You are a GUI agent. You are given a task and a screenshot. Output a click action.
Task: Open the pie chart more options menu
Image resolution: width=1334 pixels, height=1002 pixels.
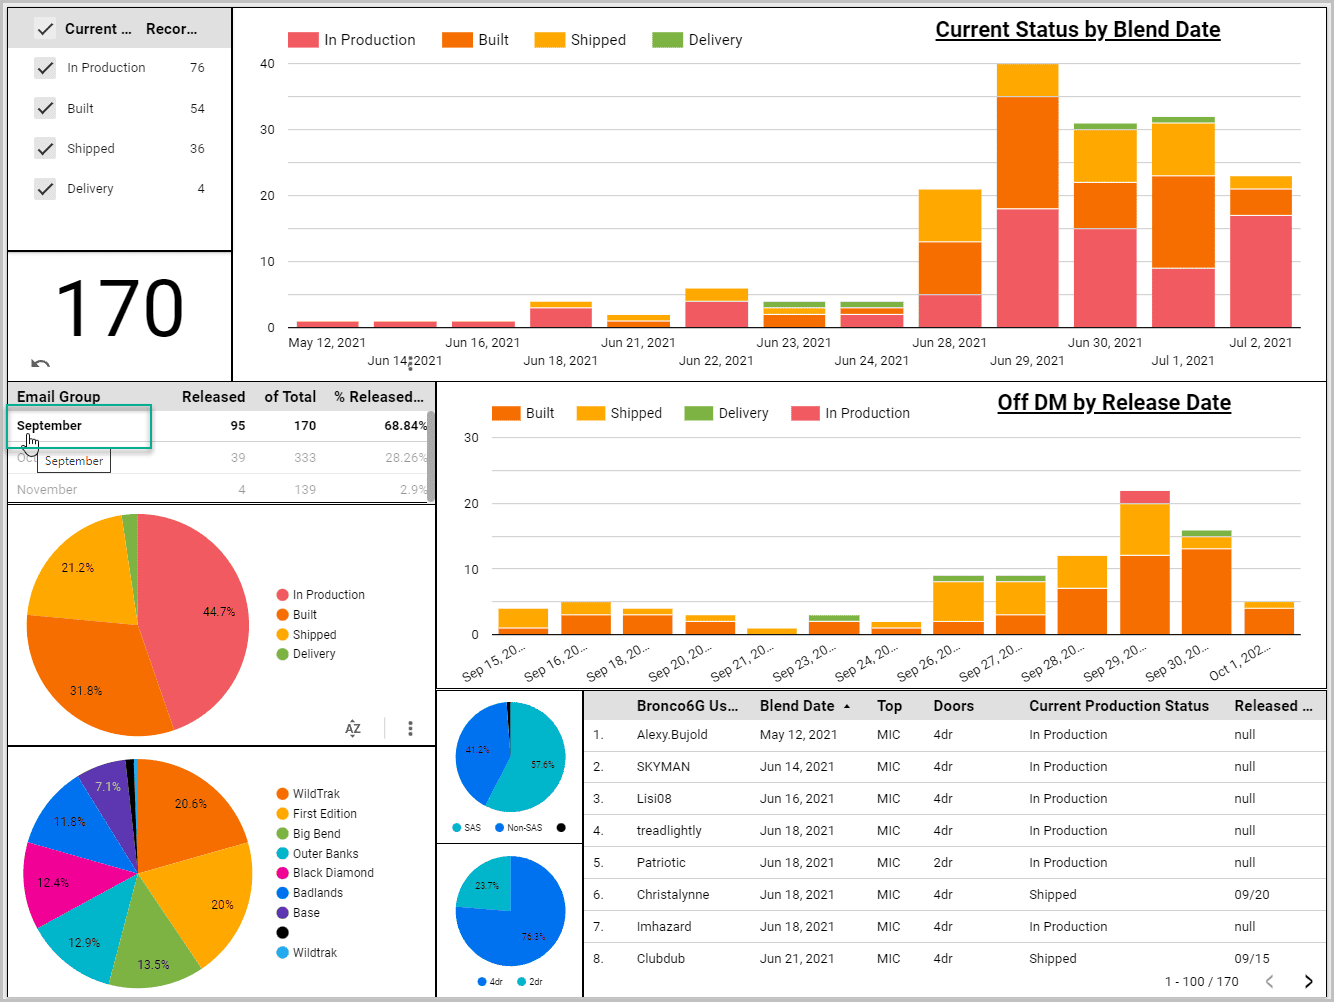pyautogui.click(x=410, y=728)
